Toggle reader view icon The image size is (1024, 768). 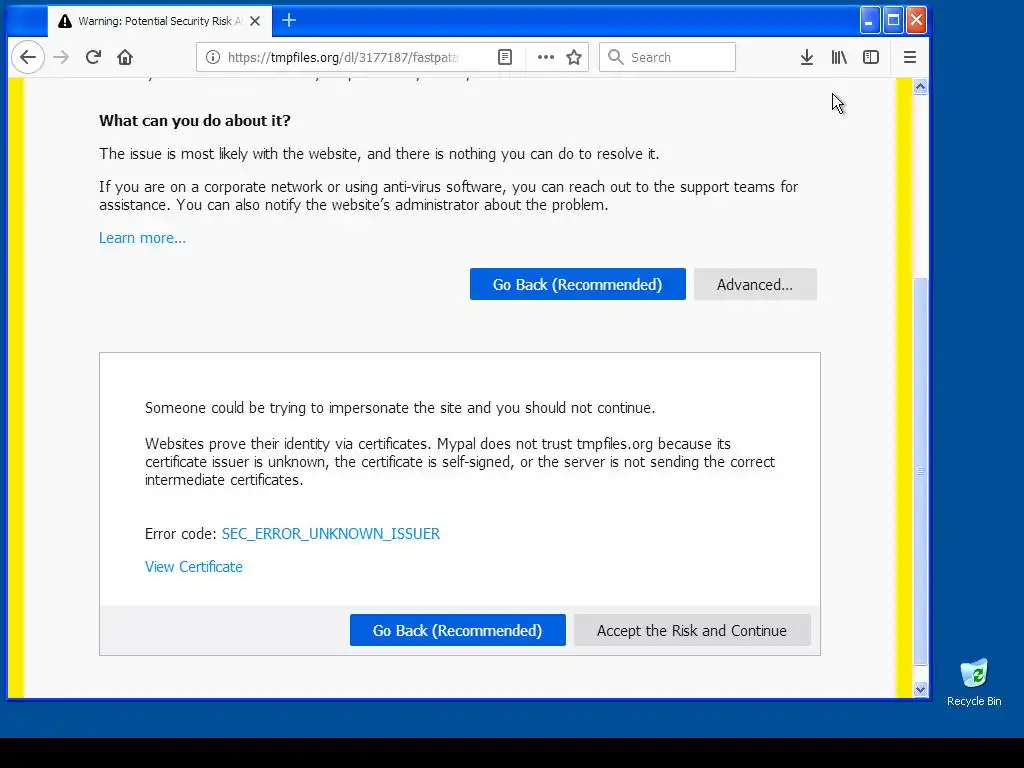(x=505, y=57)
